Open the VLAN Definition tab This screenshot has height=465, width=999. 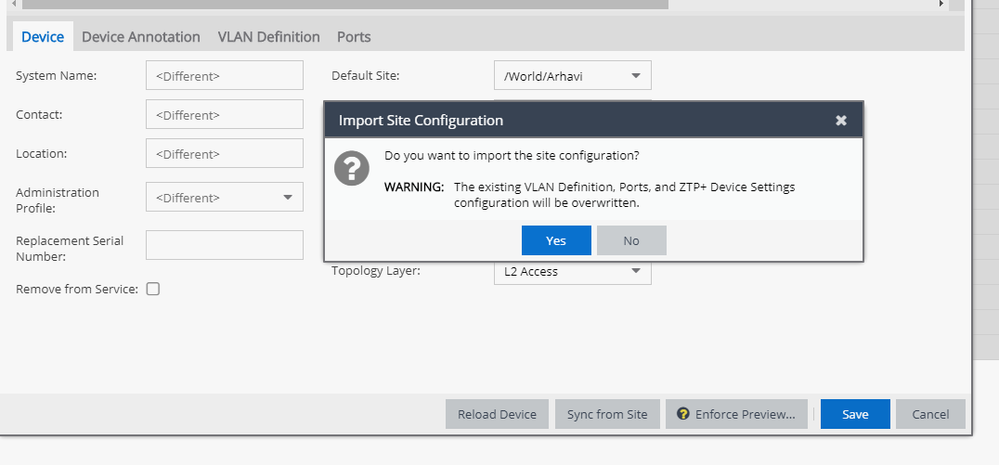click(x=269, y=37)
